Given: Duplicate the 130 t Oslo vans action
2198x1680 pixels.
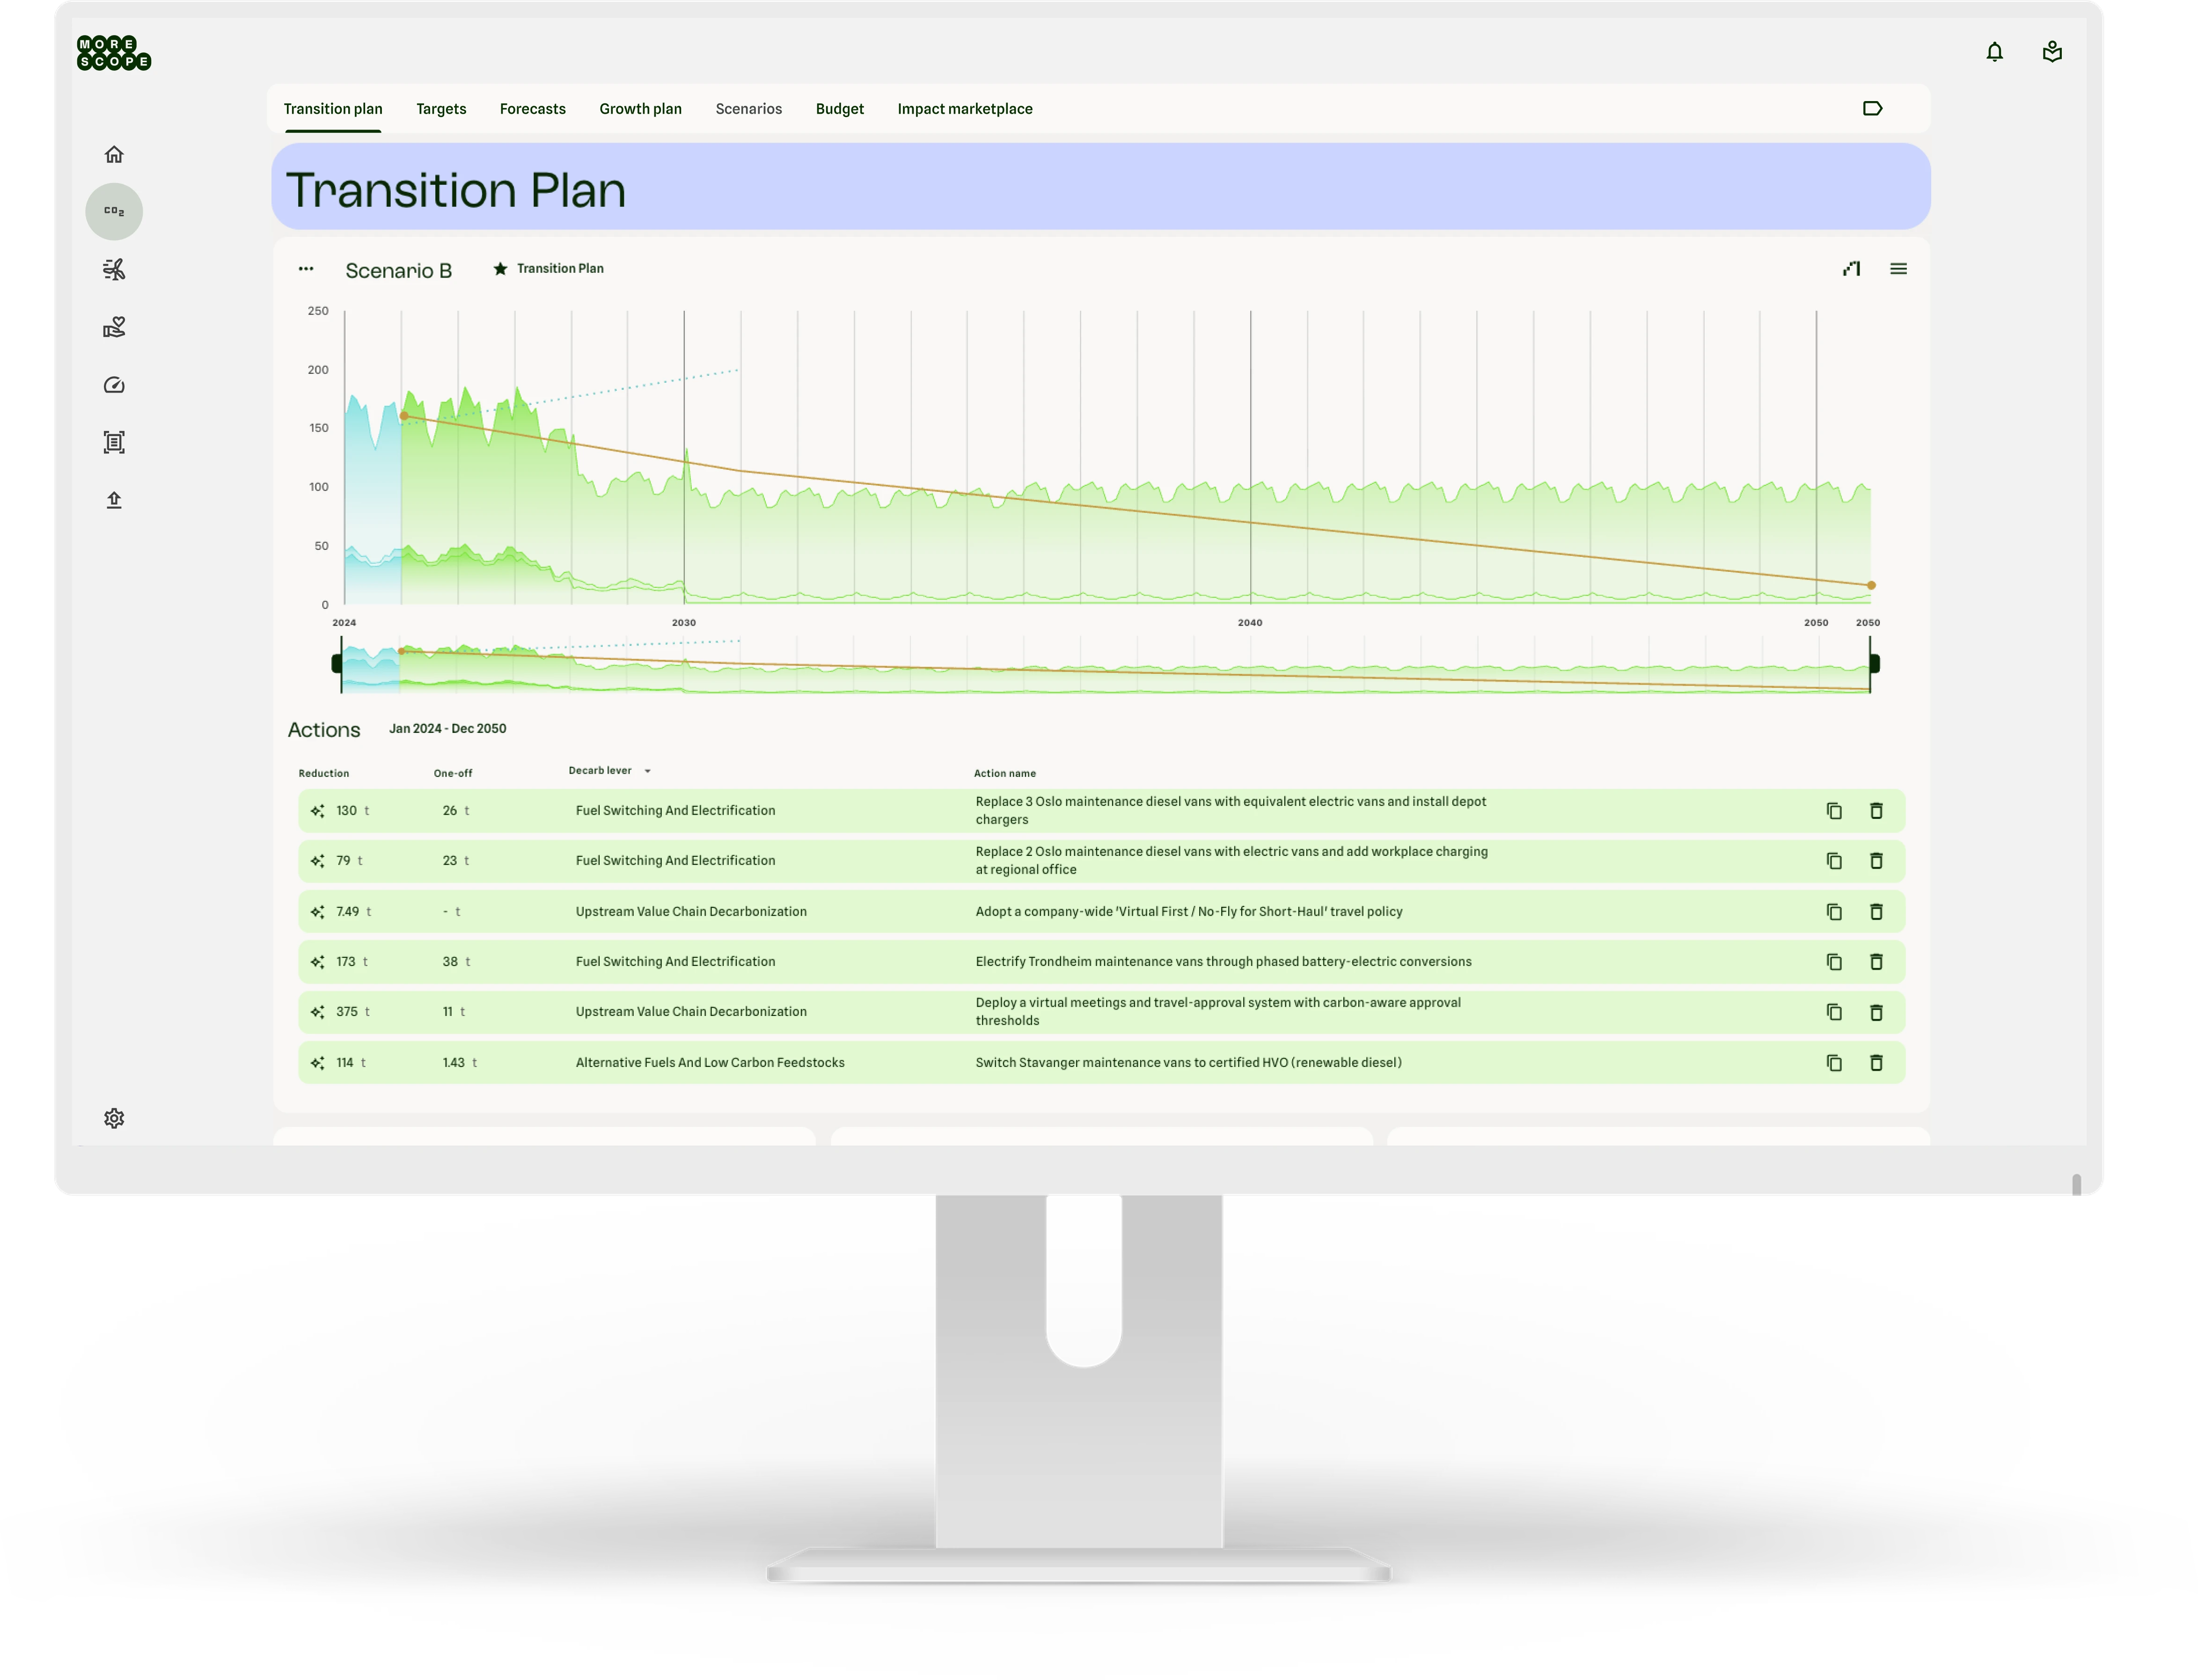Looking at the screenshot, I should 1834,811.
